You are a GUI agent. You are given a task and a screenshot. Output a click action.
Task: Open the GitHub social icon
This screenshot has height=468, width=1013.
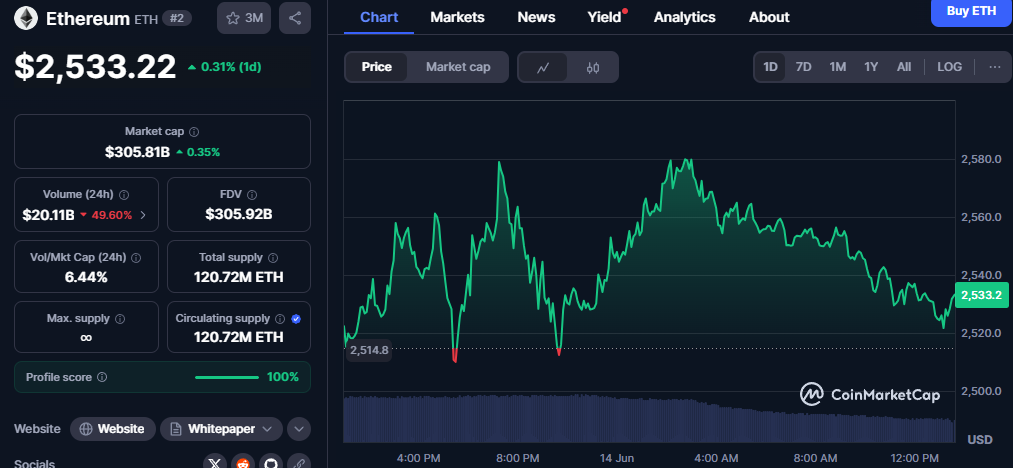(x=271, y=462)
